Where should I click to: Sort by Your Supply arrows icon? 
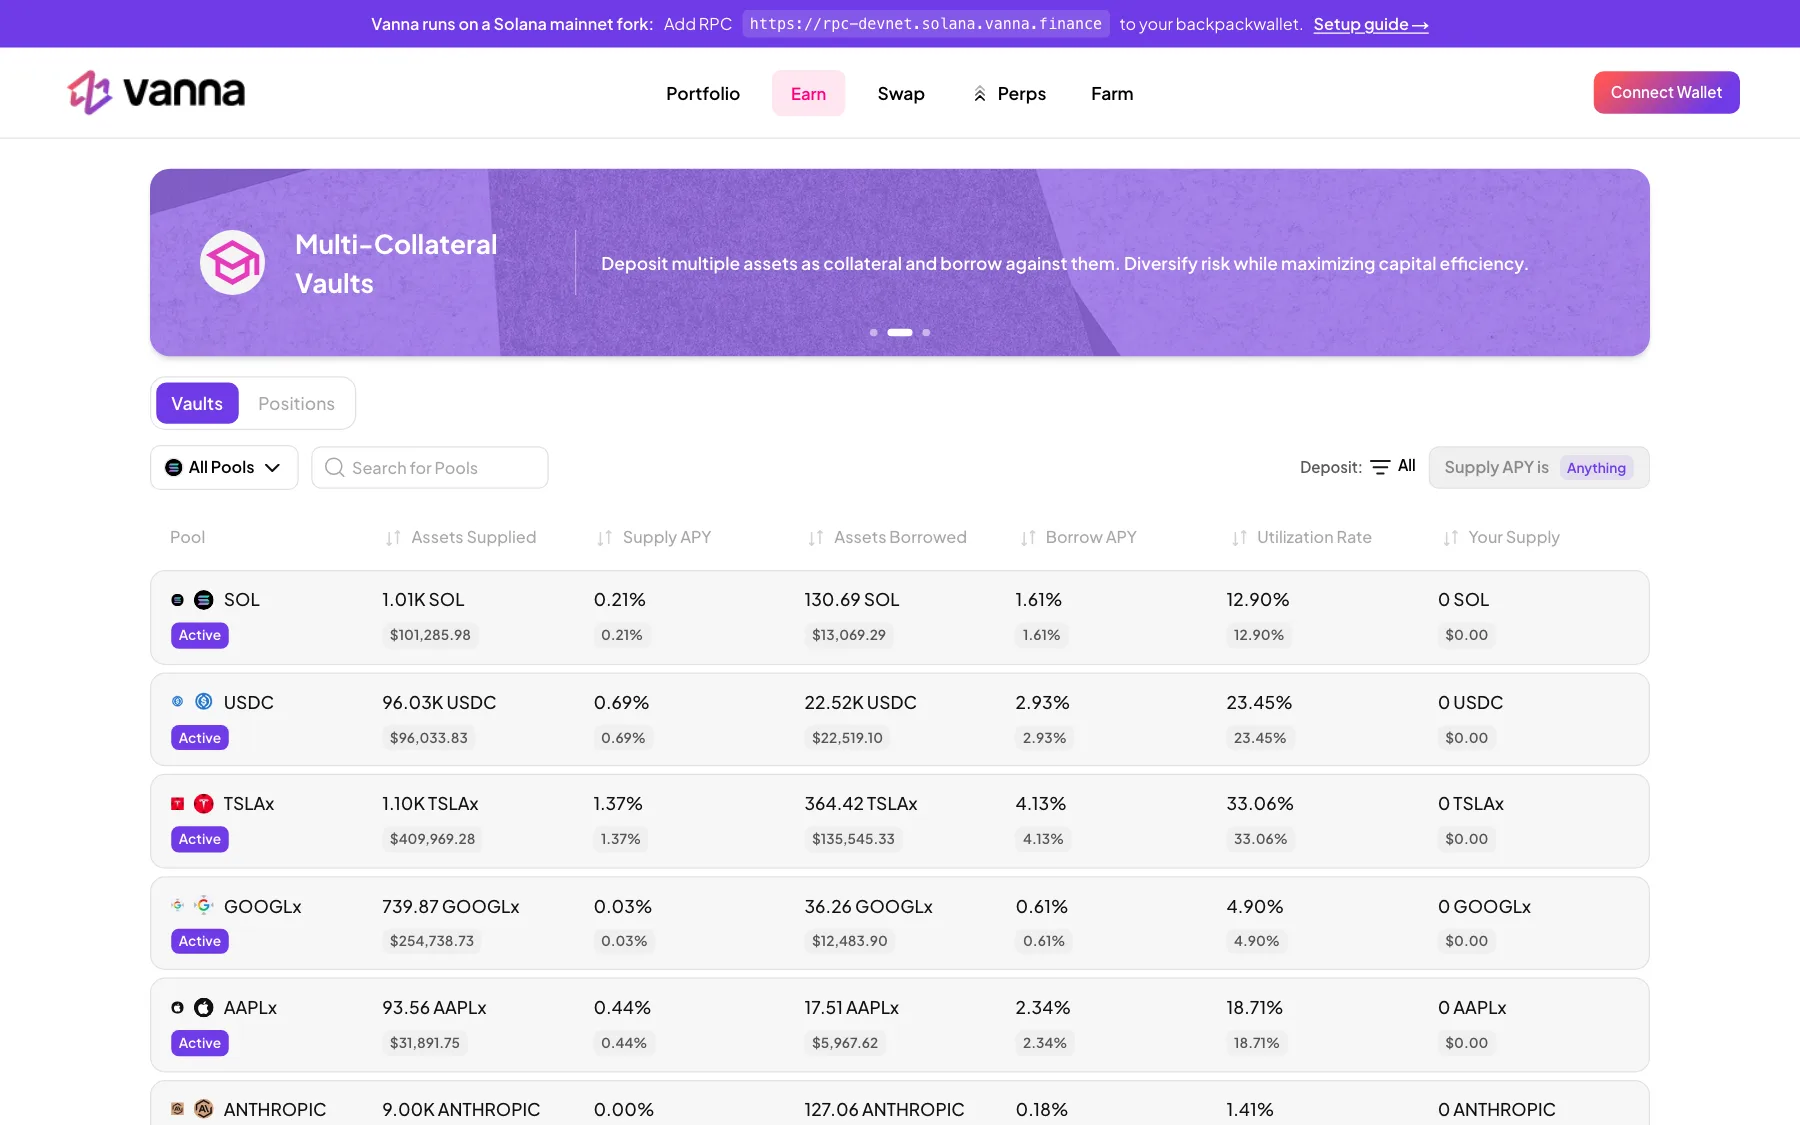(1450, 538)
